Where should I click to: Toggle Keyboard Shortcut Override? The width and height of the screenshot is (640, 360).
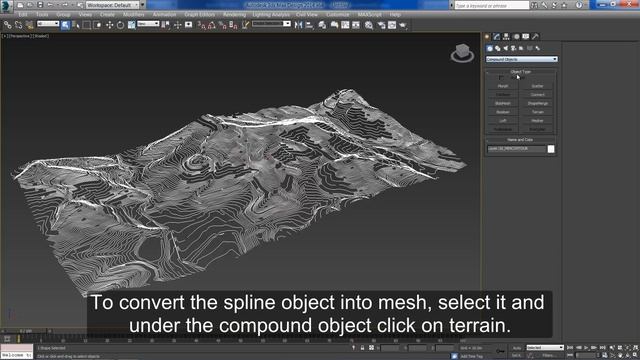pos(189,25)
